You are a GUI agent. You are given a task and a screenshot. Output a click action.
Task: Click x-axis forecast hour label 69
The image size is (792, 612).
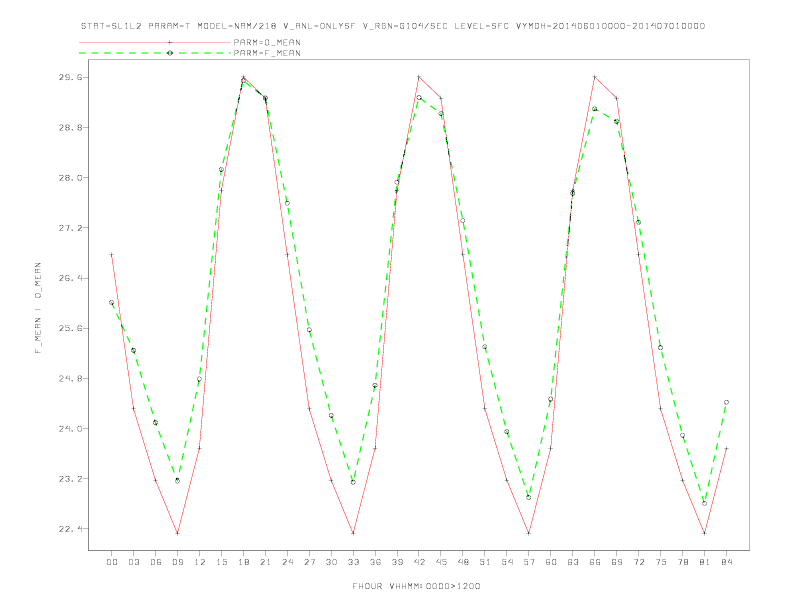coord(617,562)
